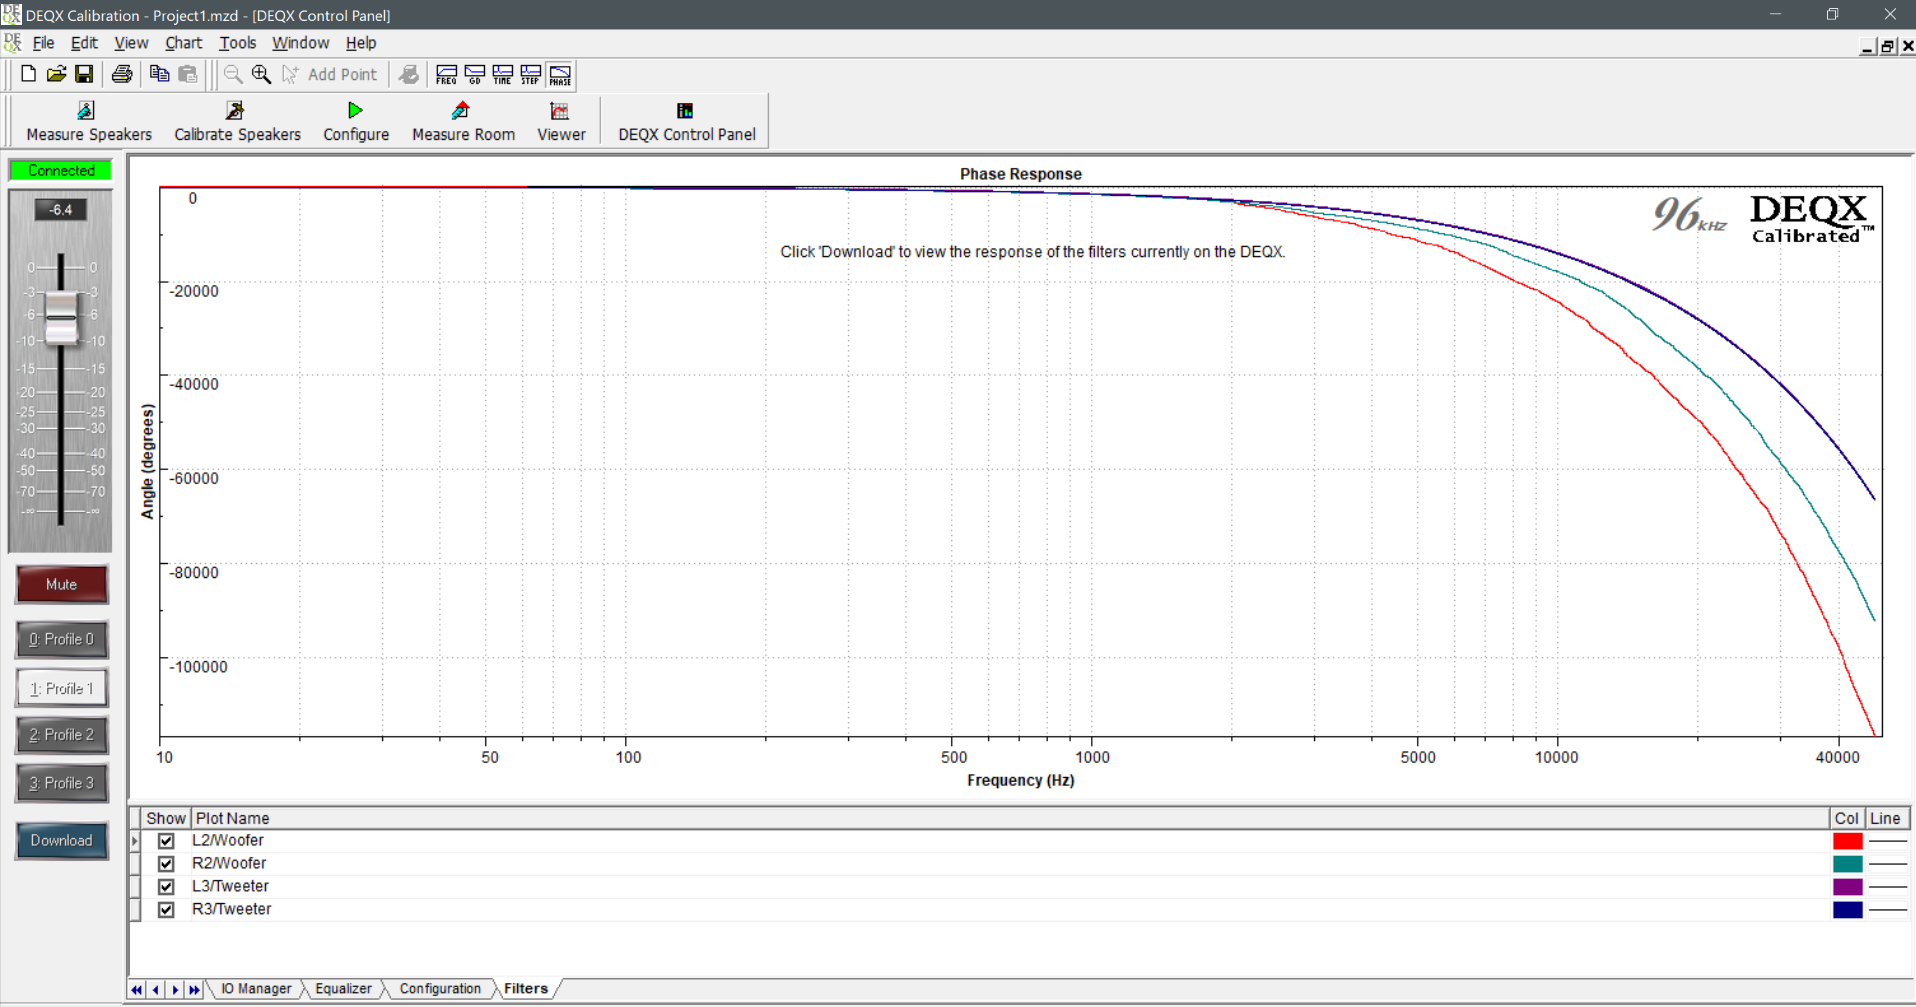Start Measure Room tool
This screenshot has width=1916, height=1007.
click(463, 121)
